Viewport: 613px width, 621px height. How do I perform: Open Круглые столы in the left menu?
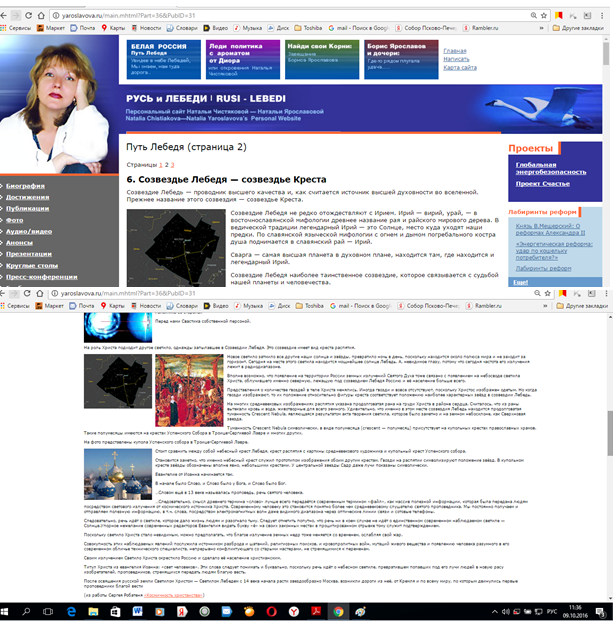click(x=32, y=265)
